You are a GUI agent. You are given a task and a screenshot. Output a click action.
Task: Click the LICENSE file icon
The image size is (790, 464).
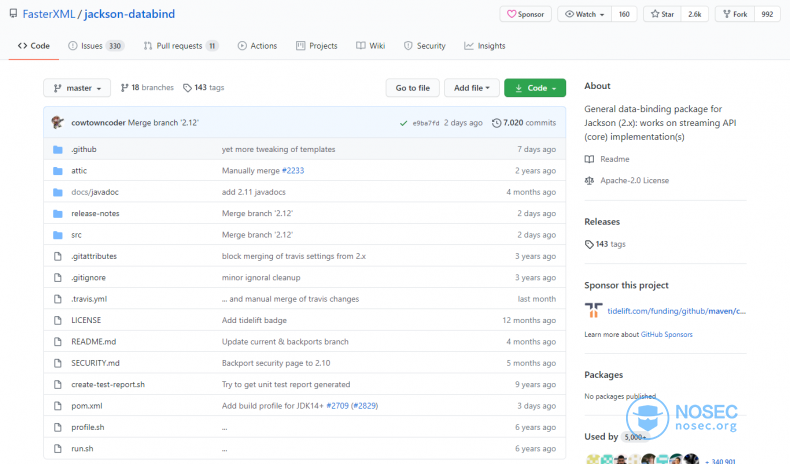point(58,320)
